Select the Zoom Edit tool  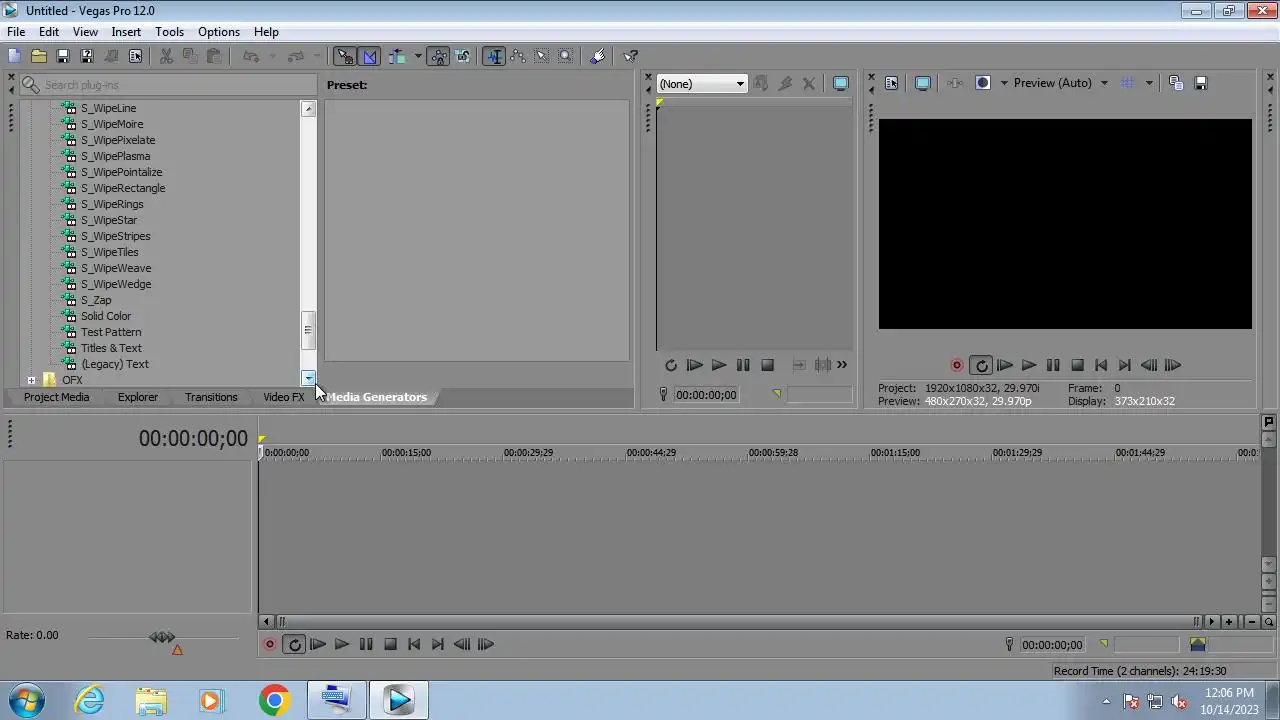coord(566,56)
